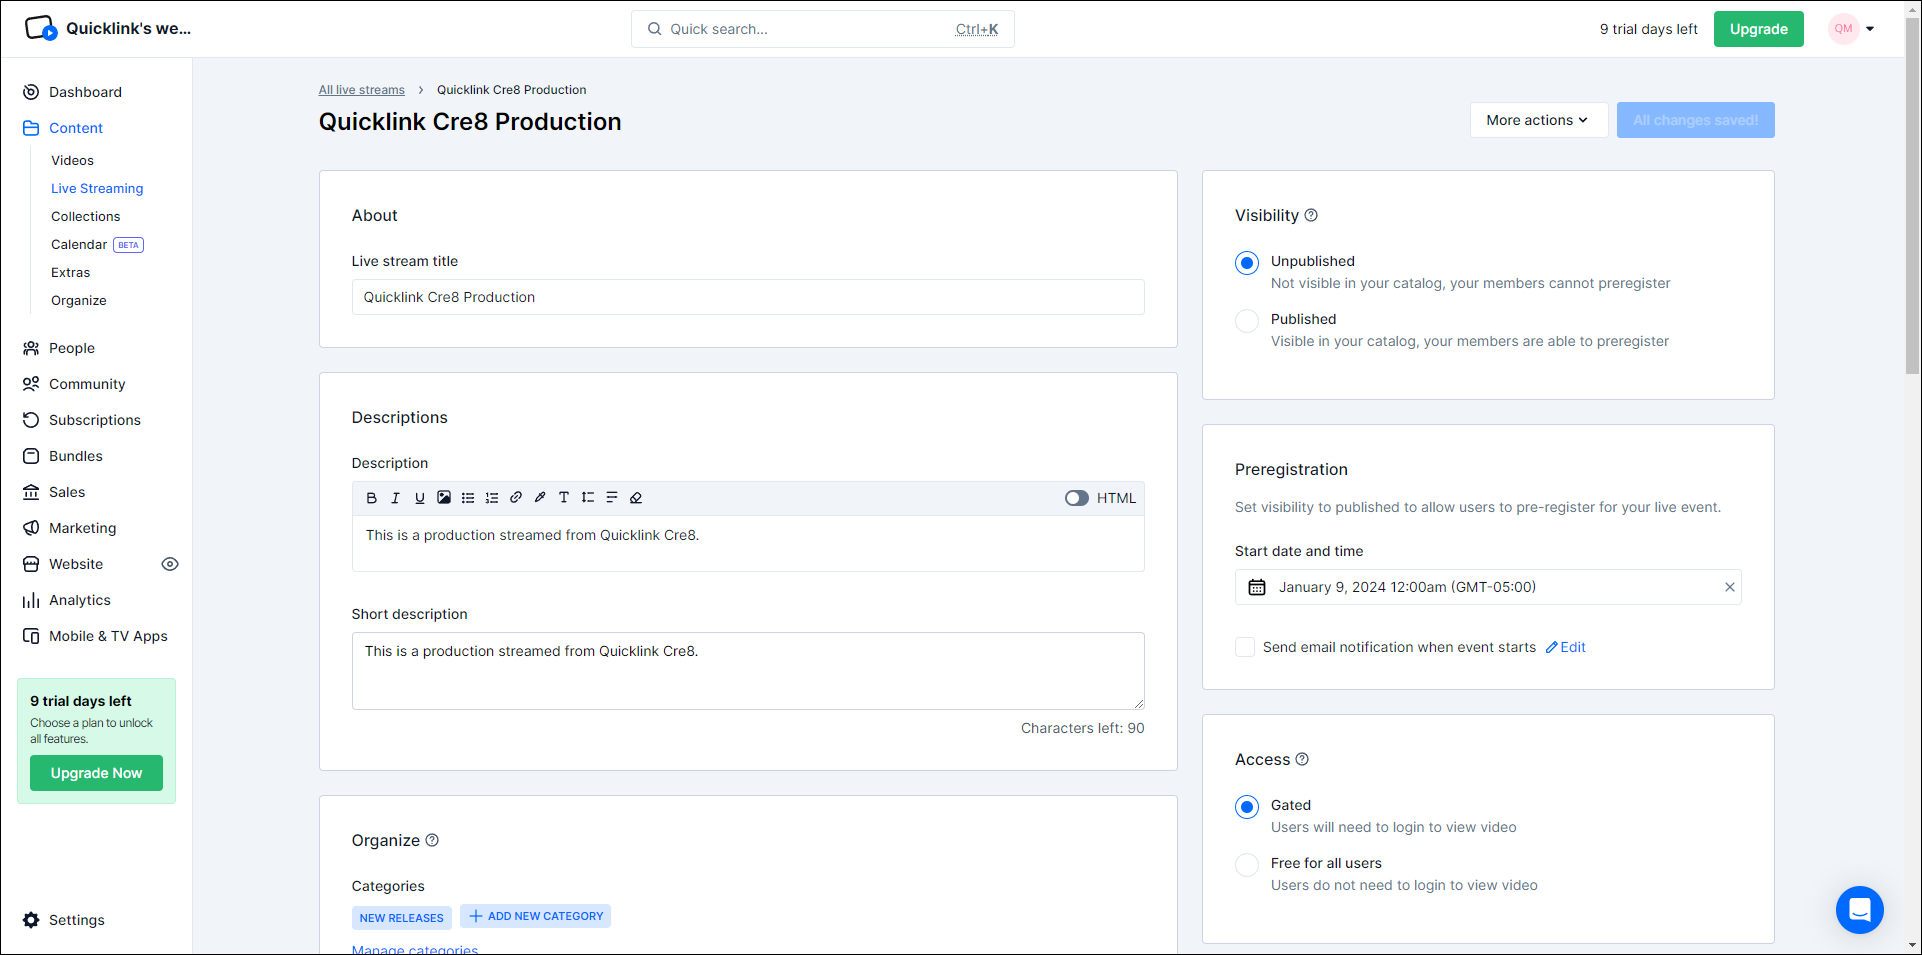Screen dimensions: 1922x955
Task: Pick text color with the pen icon
Action: [x=540, y=498]
